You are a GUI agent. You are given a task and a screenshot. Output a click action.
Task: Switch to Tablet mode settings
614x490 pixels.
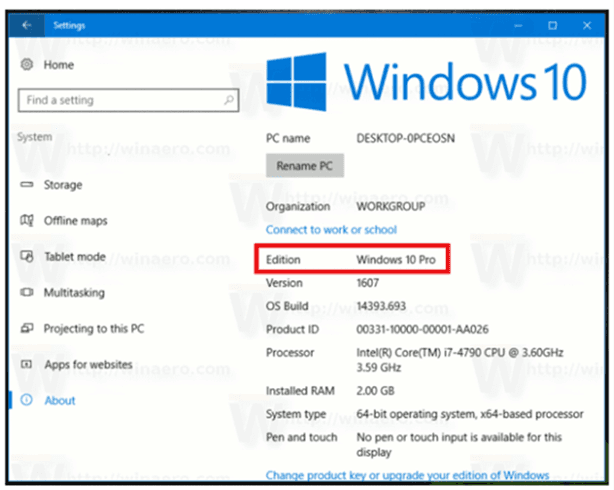pyautogui.click(x=75, y=257)
